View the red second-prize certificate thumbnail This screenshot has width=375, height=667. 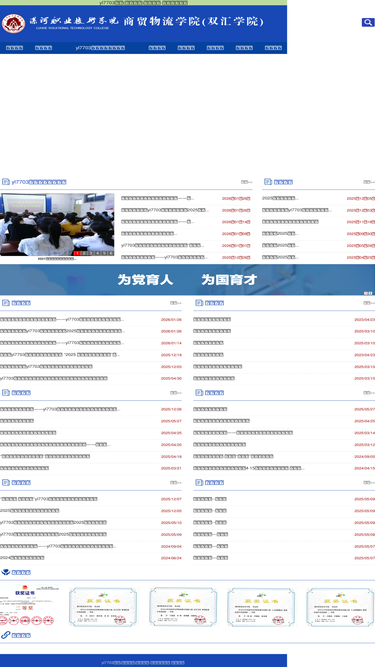tap(28, 606)
